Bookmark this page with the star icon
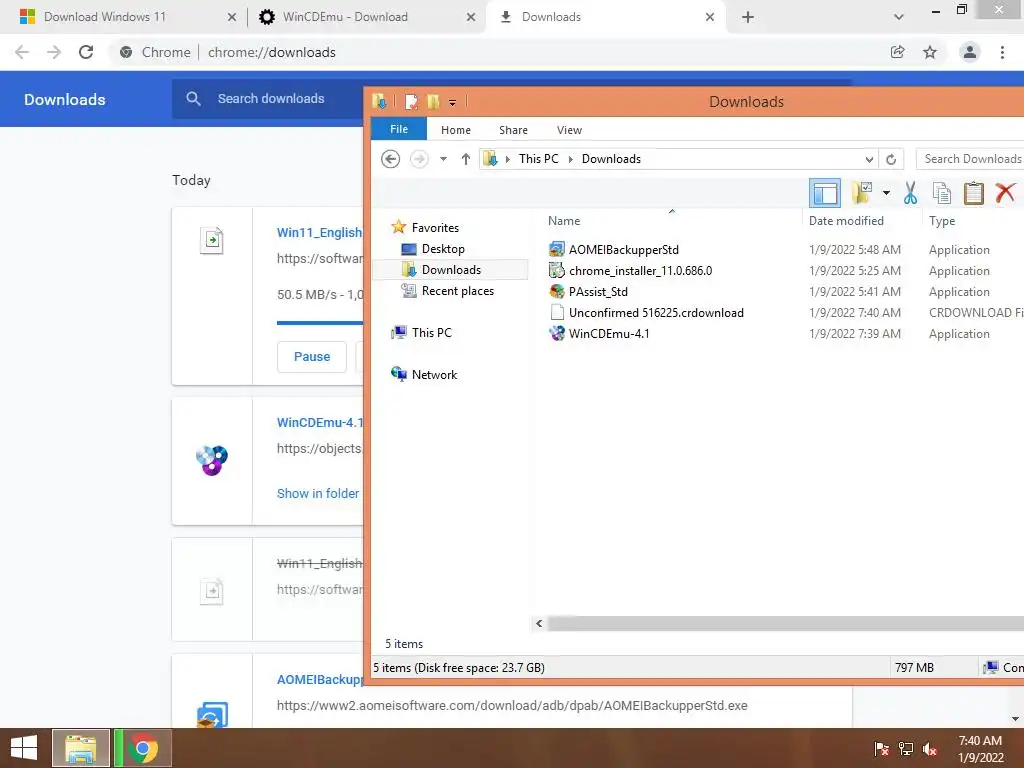Screen dimensions: 1024x768 click(930, 52)
